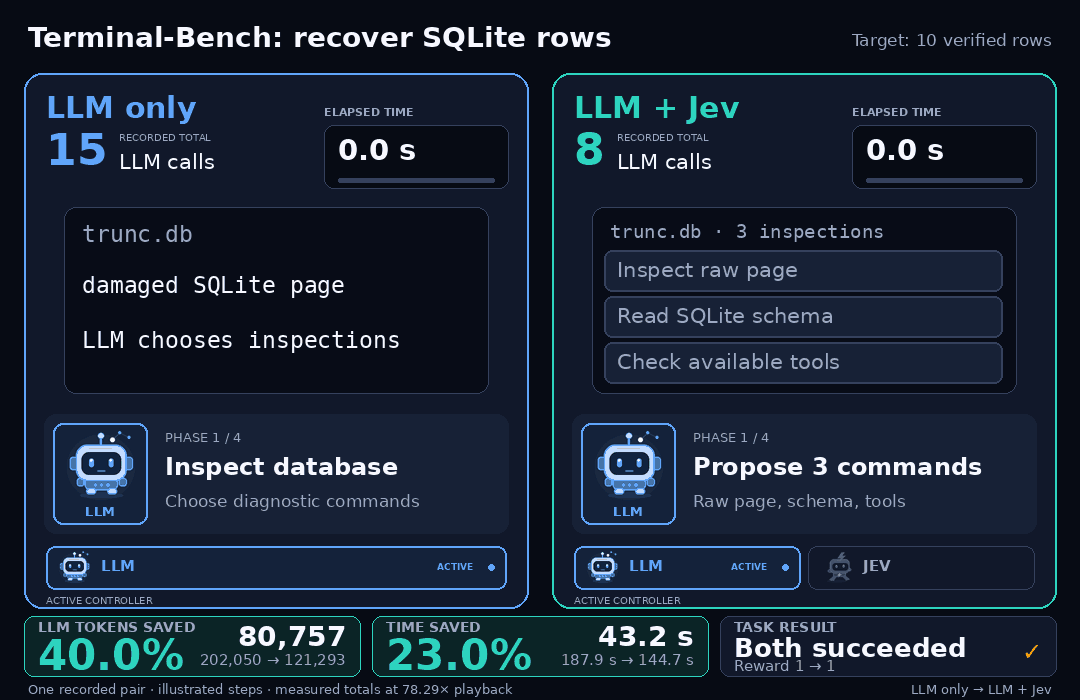Image resolution: width=1080 pixels, height=700 pixels.
Task: Click the 8 LLM calls count
Action: pos(589,150)
